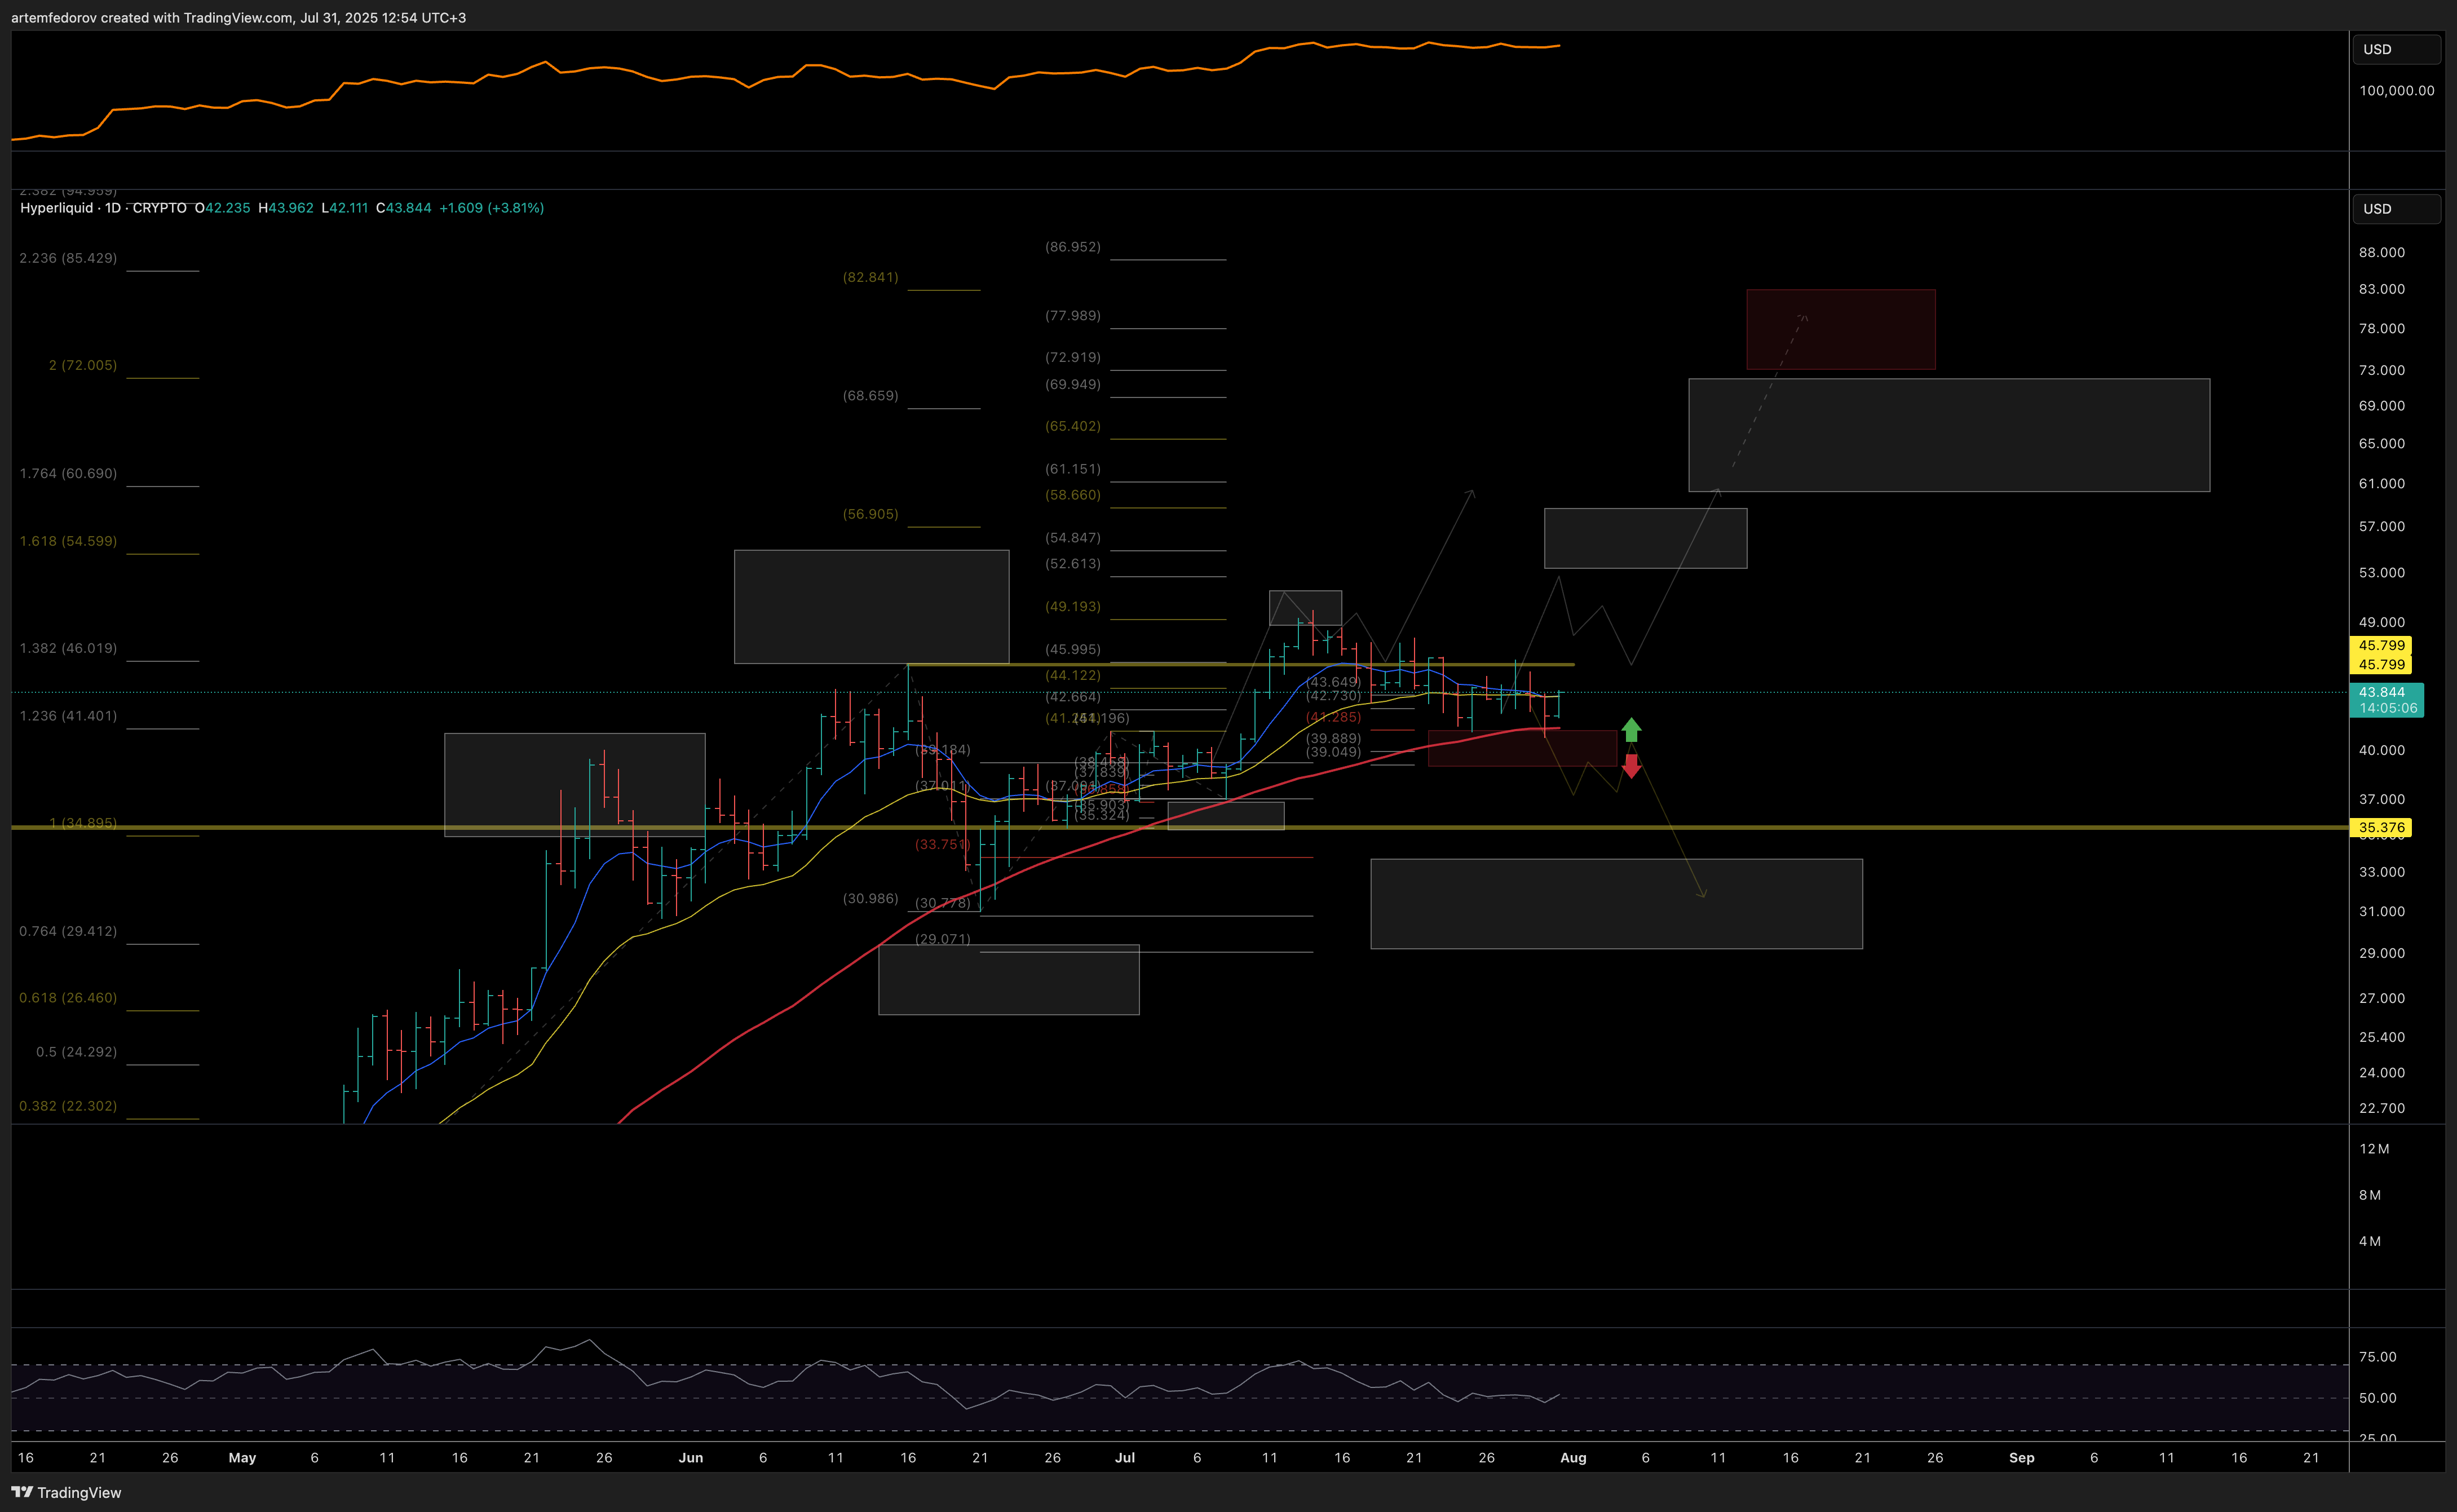Click the bar countdown 14:05:06
The image size is (2457, 1512).
tap(2387, 708)
